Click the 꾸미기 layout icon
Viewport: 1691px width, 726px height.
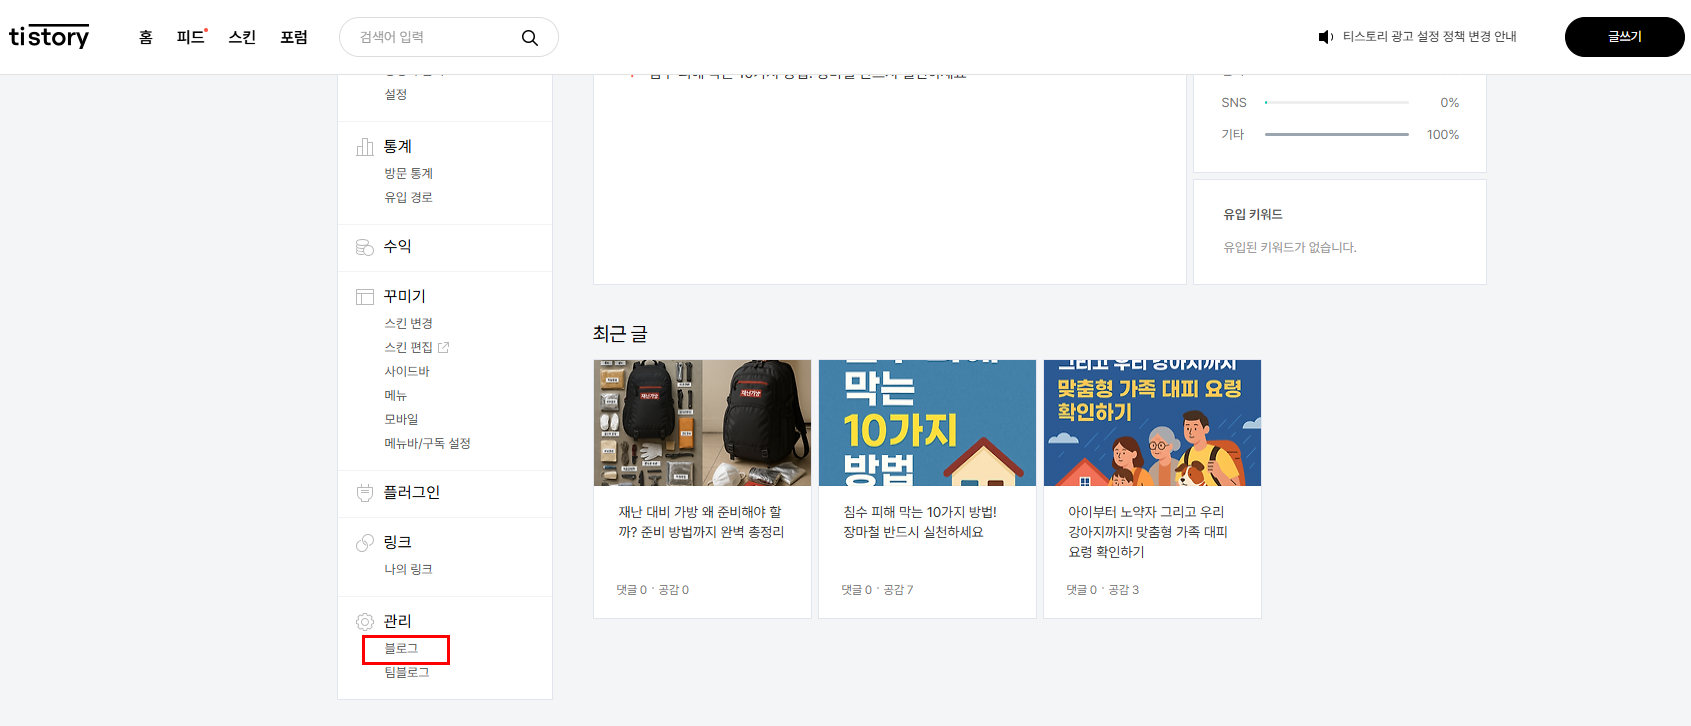click(365, 297)
